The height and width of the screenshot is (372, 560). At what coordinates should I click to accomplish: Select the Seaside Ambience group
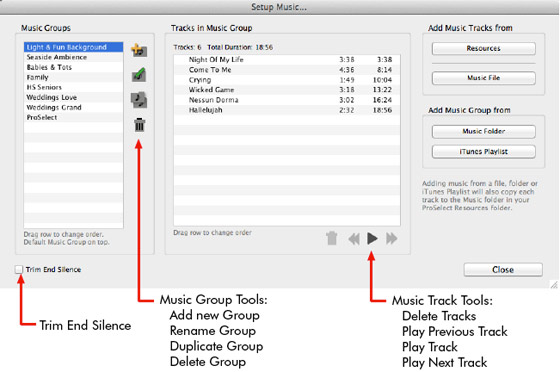tap(74, 57)
